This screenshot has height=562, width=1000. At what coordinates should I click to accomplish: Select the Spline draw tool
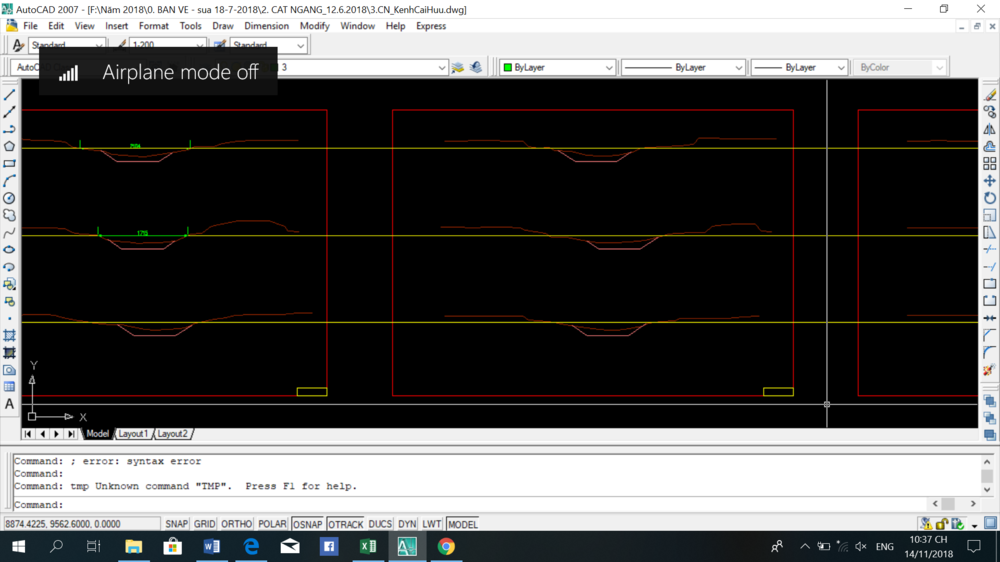pos(10,233)
